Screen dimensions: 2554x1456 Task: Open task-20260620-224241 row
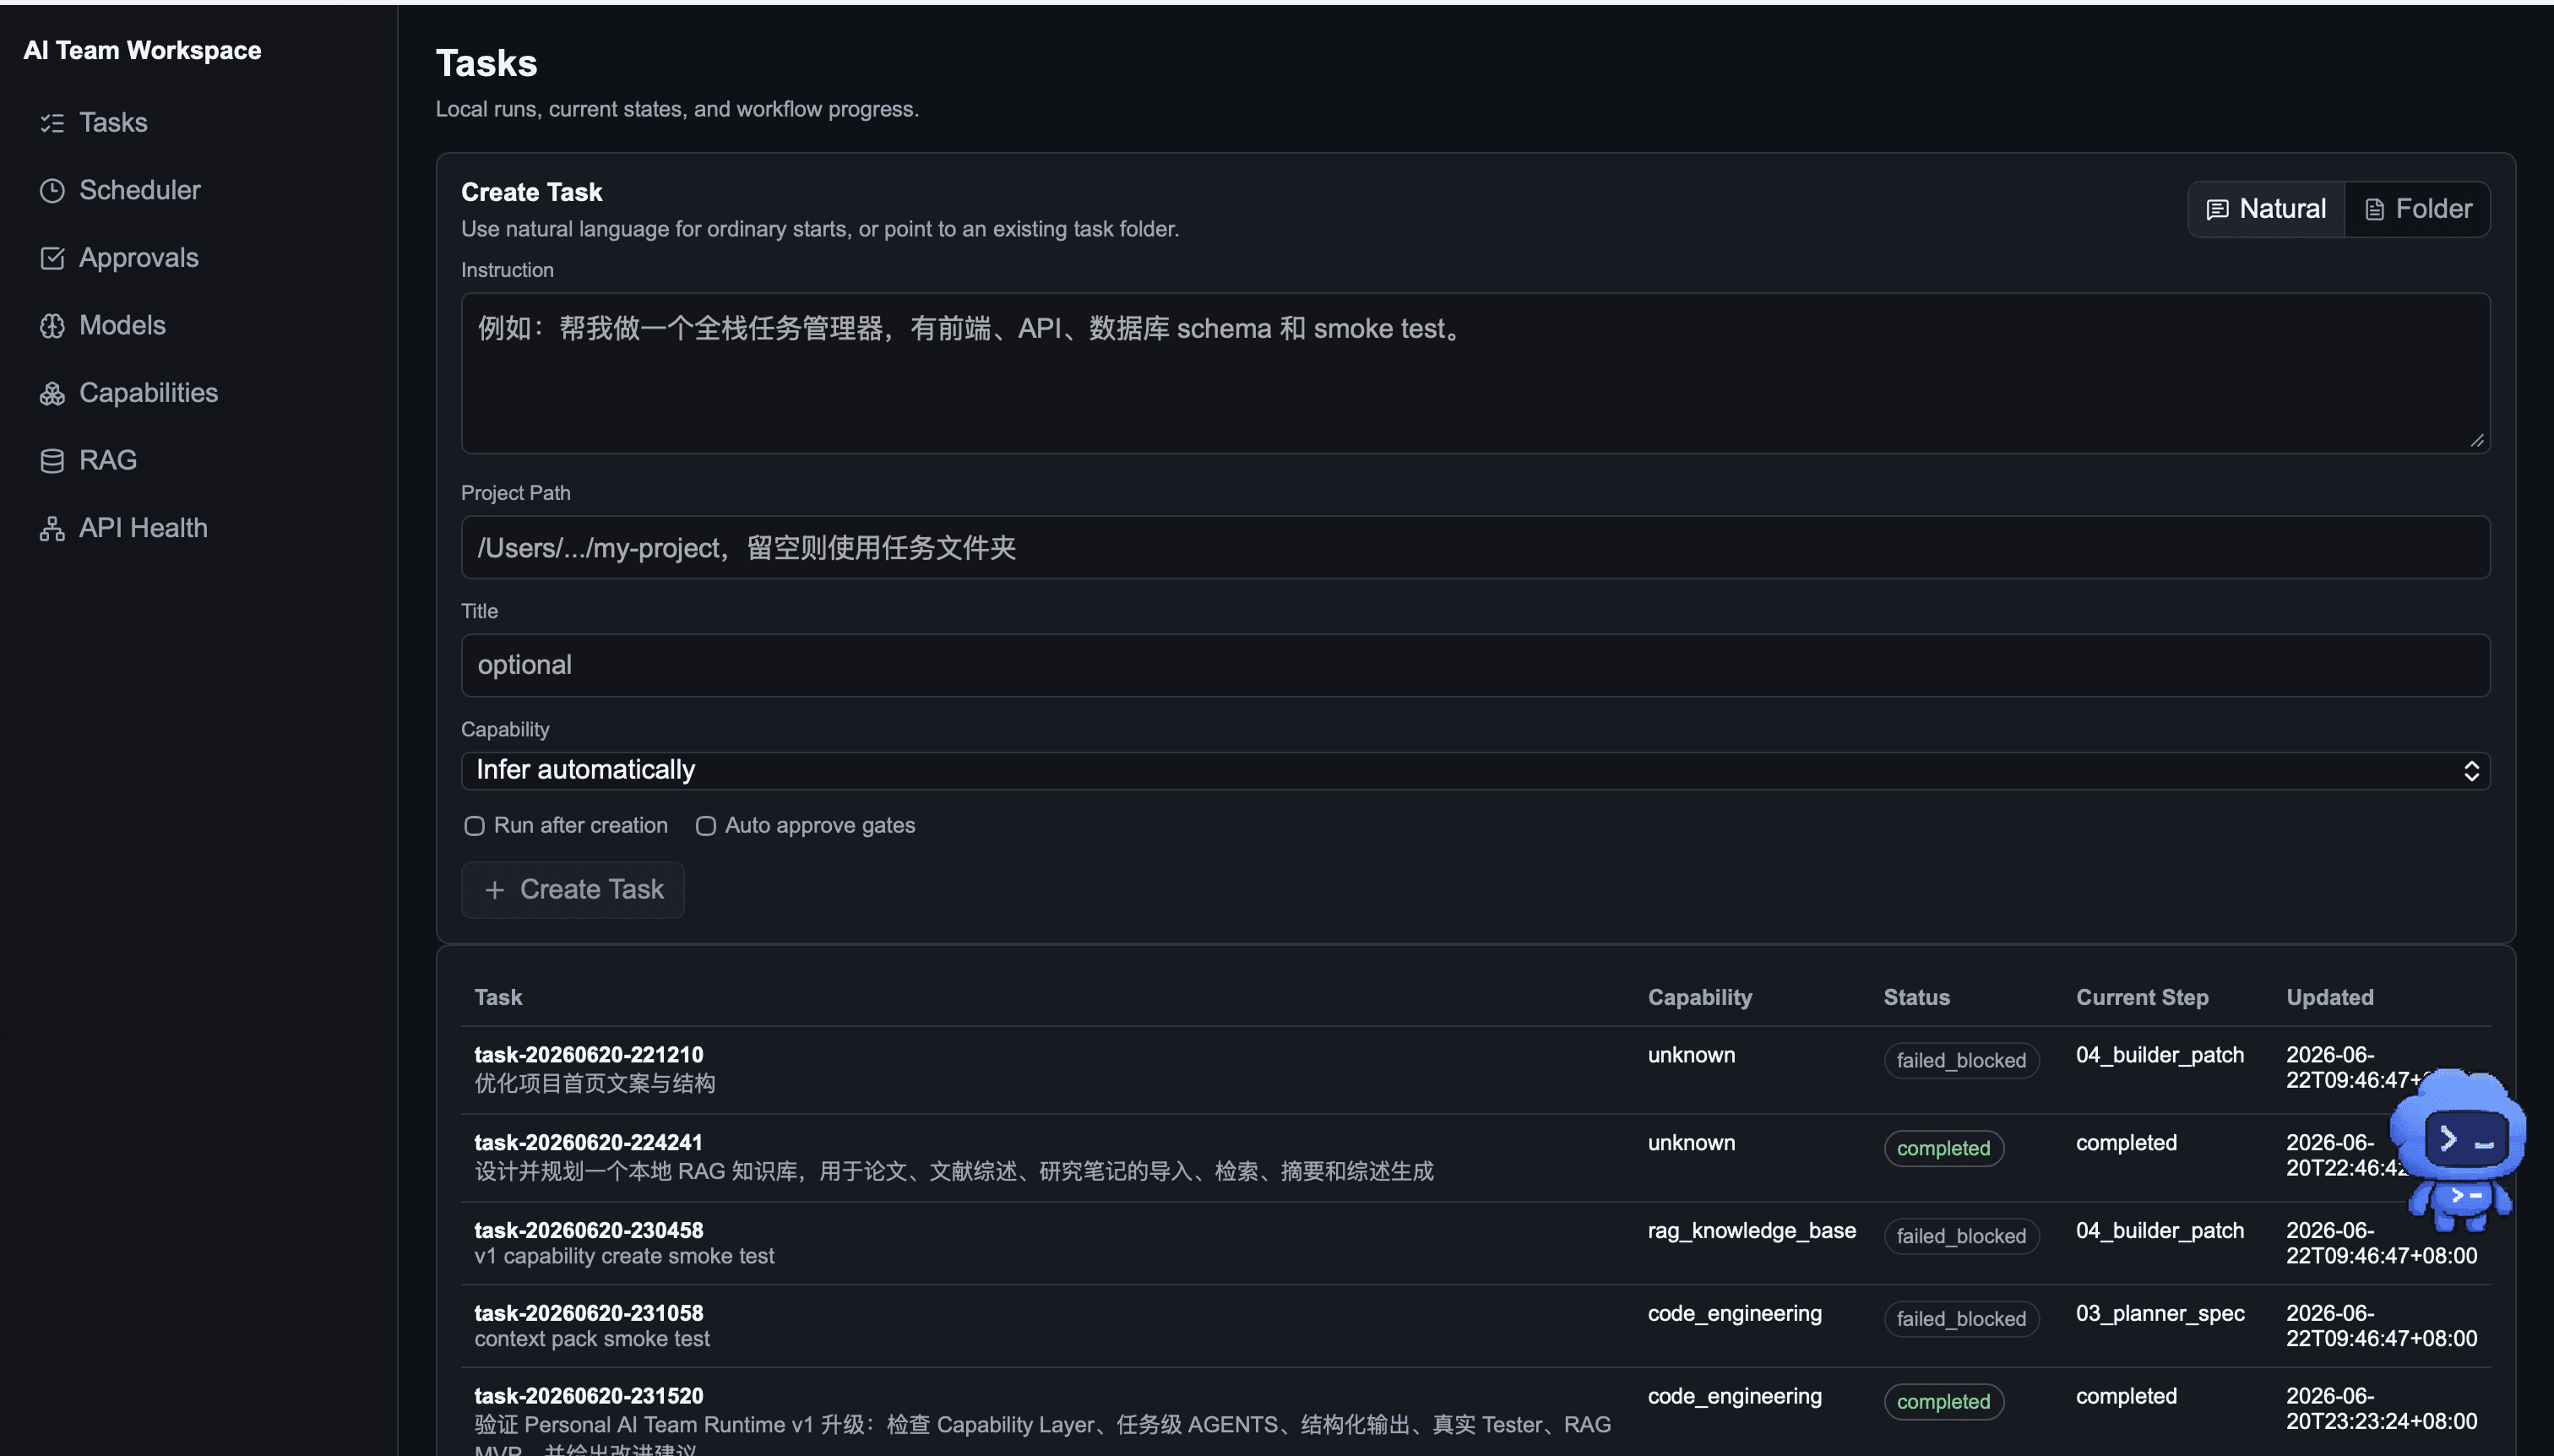coord(1475,1158)
